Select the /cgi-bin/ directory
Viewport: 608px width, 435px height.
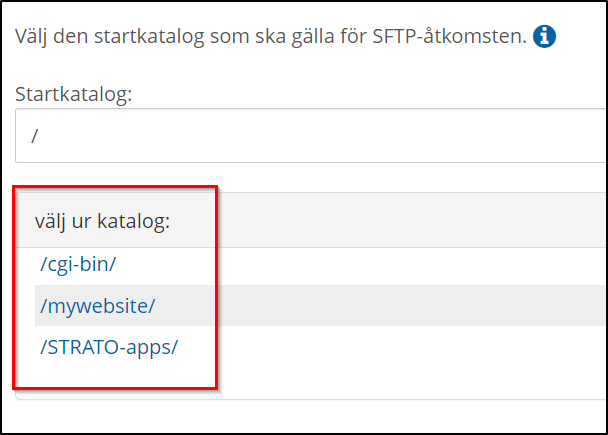pyautogui.click(x=79, y=265)
